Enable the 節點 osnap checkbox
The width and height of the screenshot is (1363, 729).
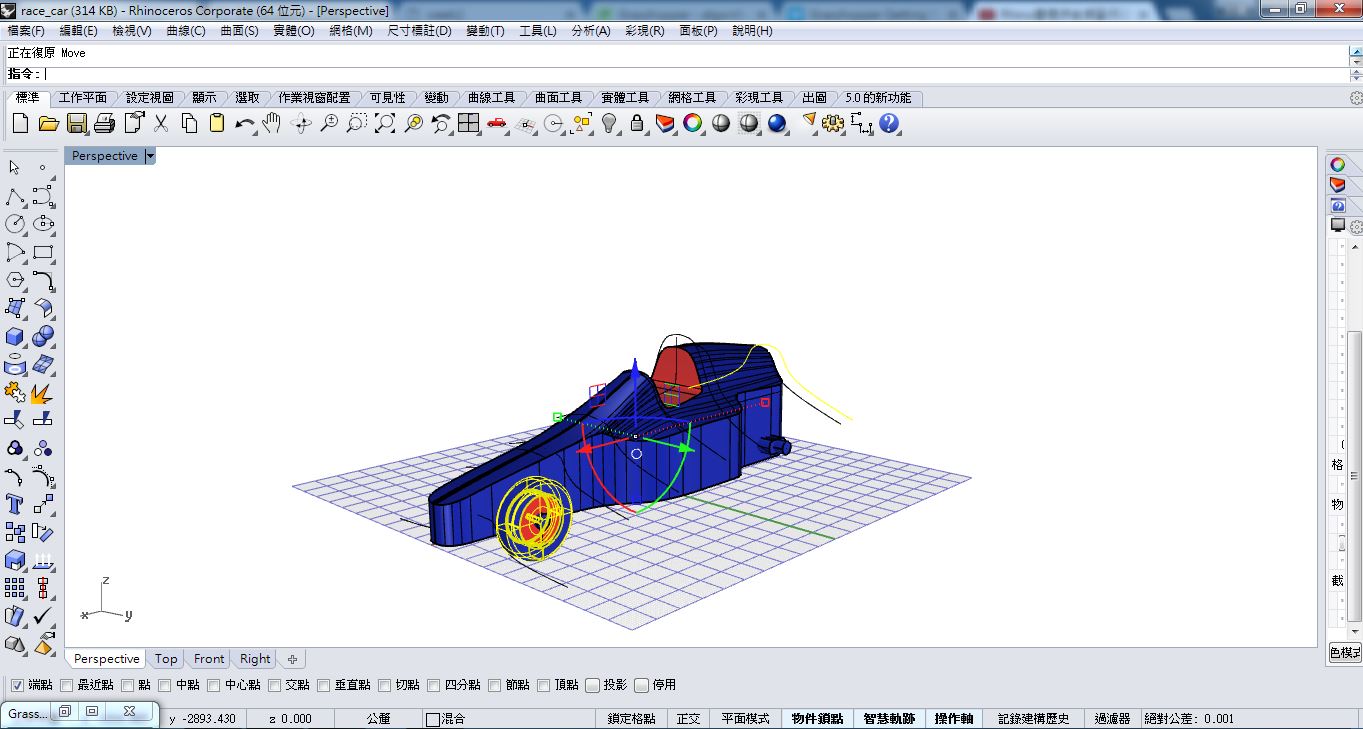pos(495,685)
